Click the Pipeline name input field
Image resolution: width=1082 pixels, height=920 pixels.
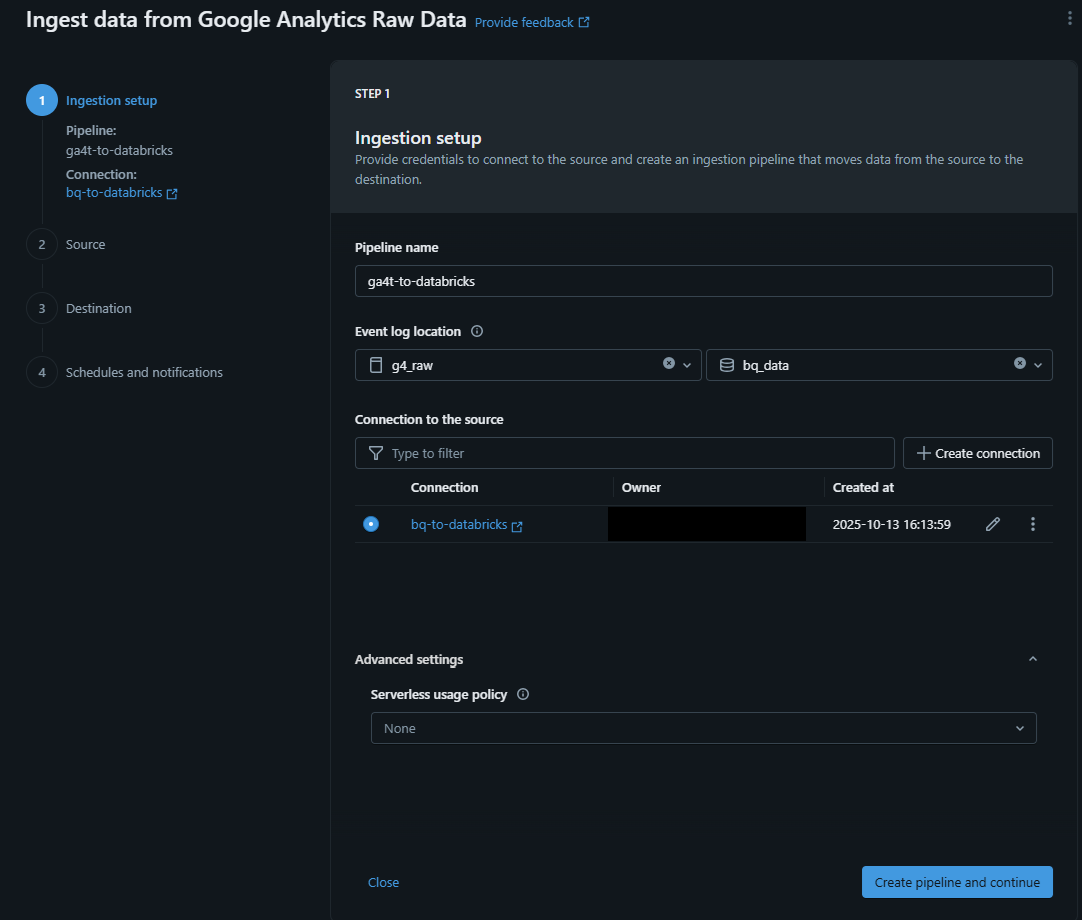(x=703, y=281)
